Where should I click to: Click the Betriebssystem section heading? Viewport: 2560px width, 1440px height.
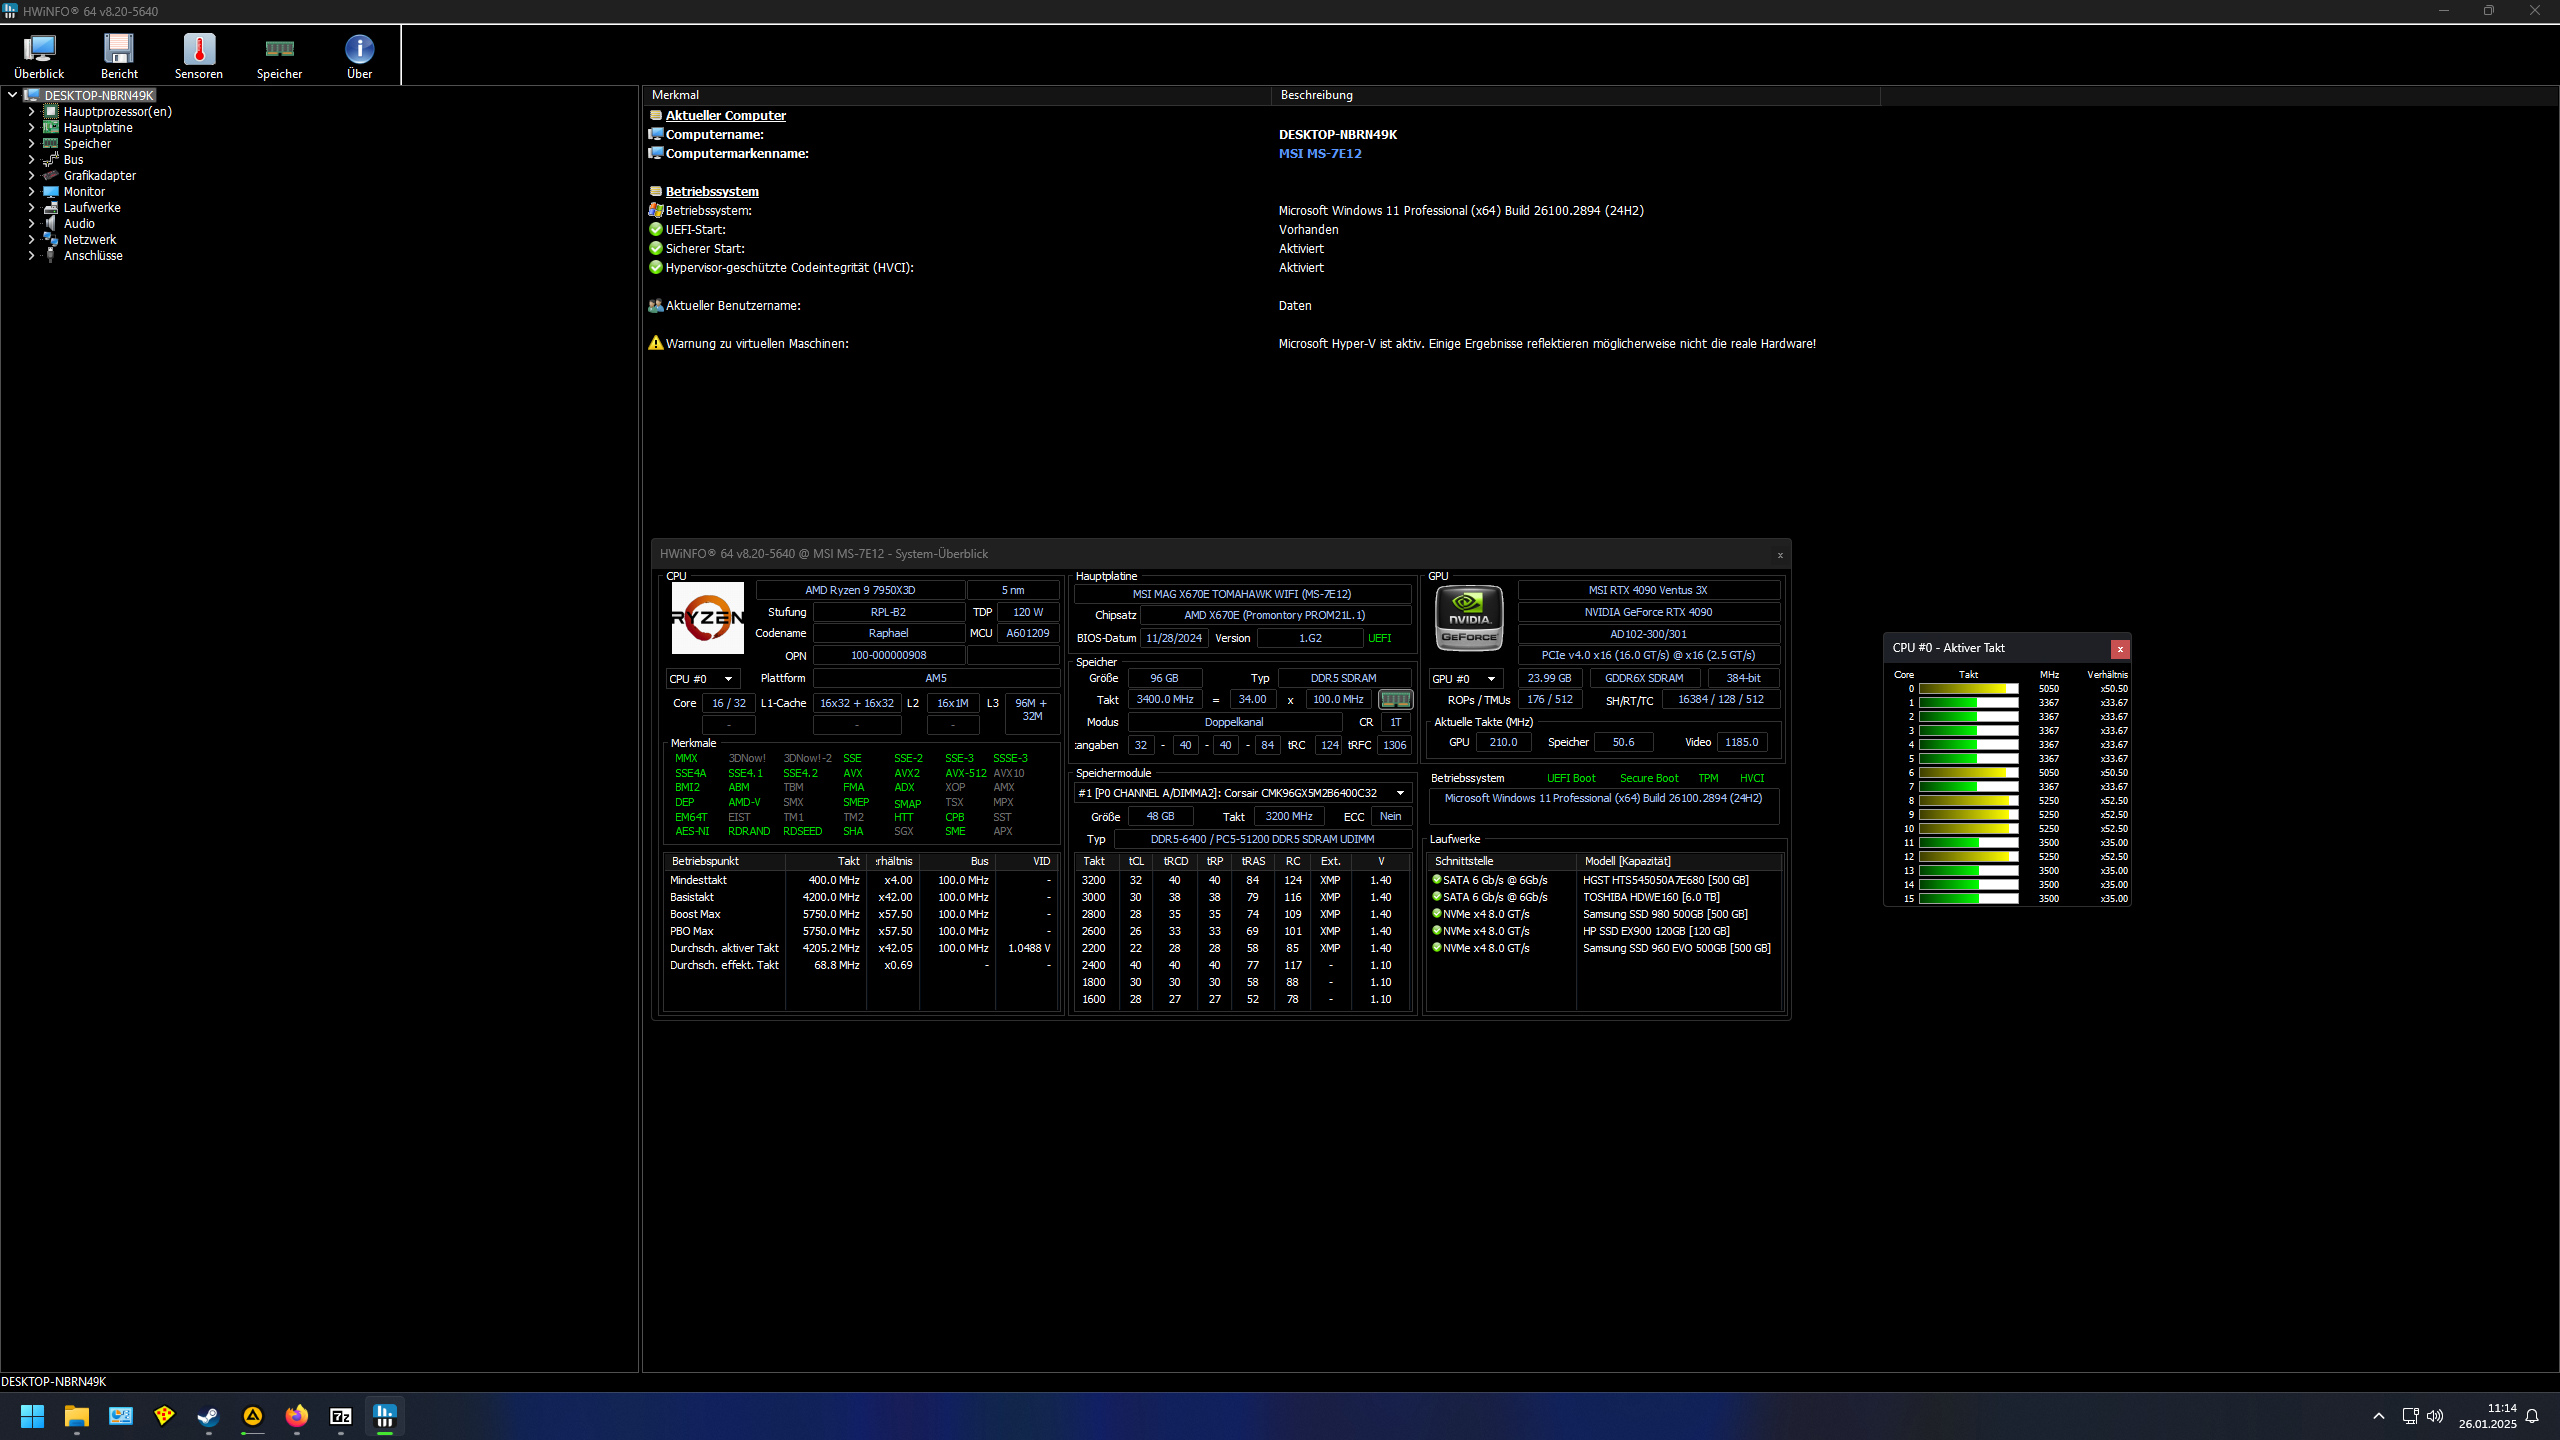coord(712,191)
